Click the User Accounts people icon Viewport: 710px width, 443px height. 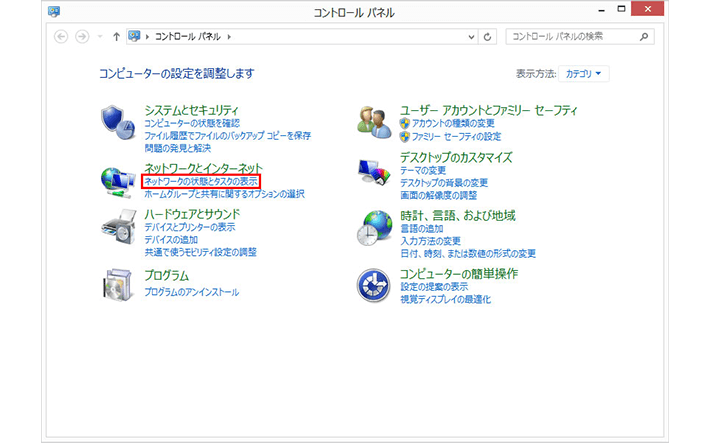click(375, 122)
